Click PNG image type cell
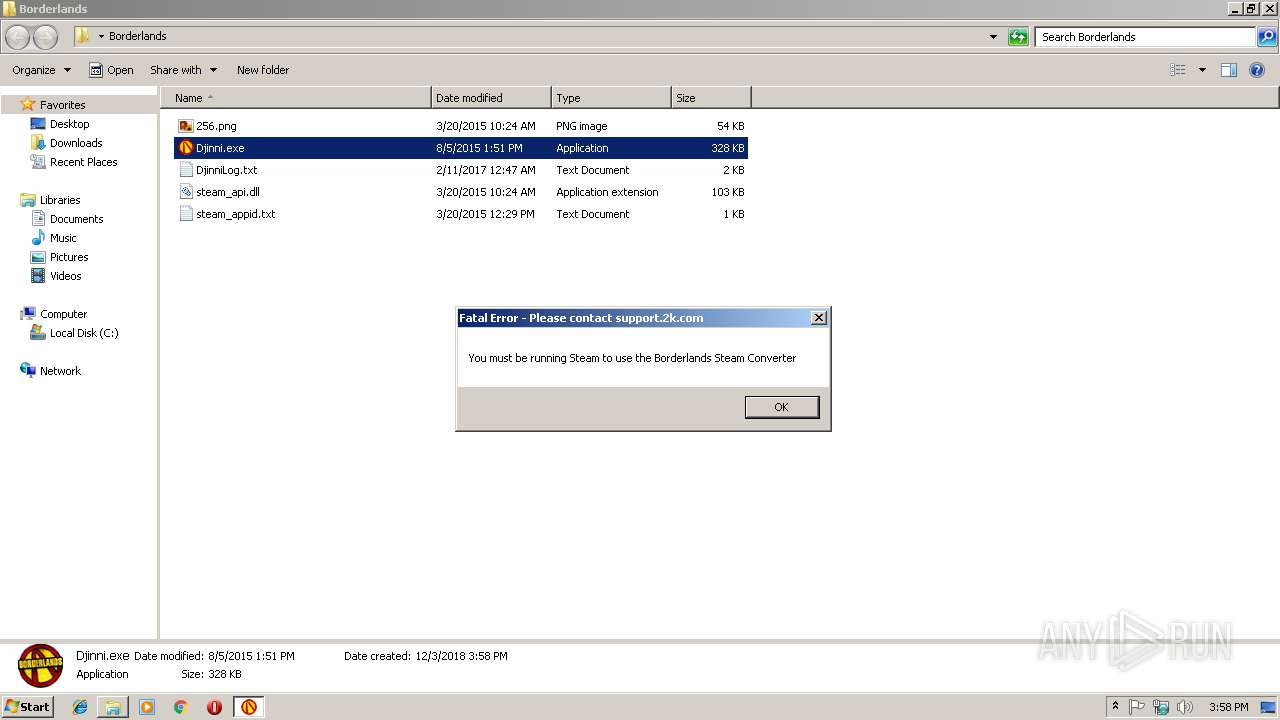1280x720 pixels. point(582,126)
